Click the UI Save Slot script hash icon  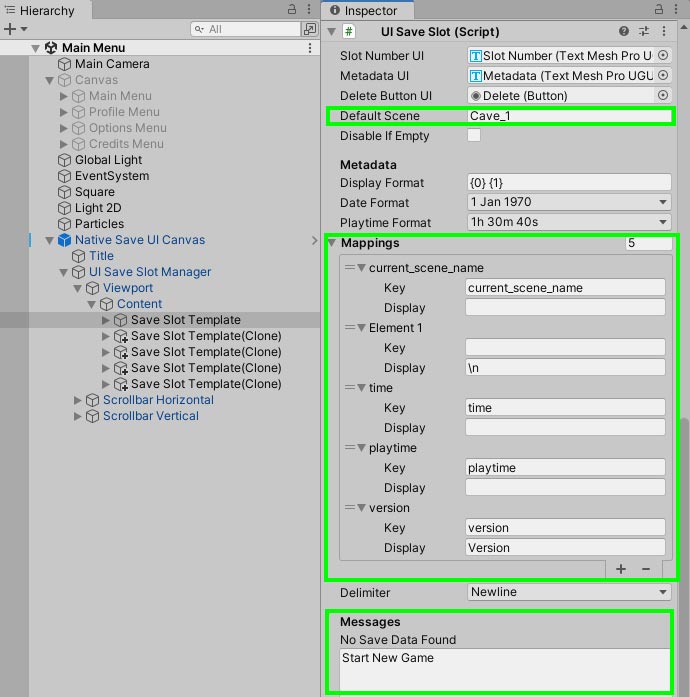pyautogui.click(x=349, y=32)
